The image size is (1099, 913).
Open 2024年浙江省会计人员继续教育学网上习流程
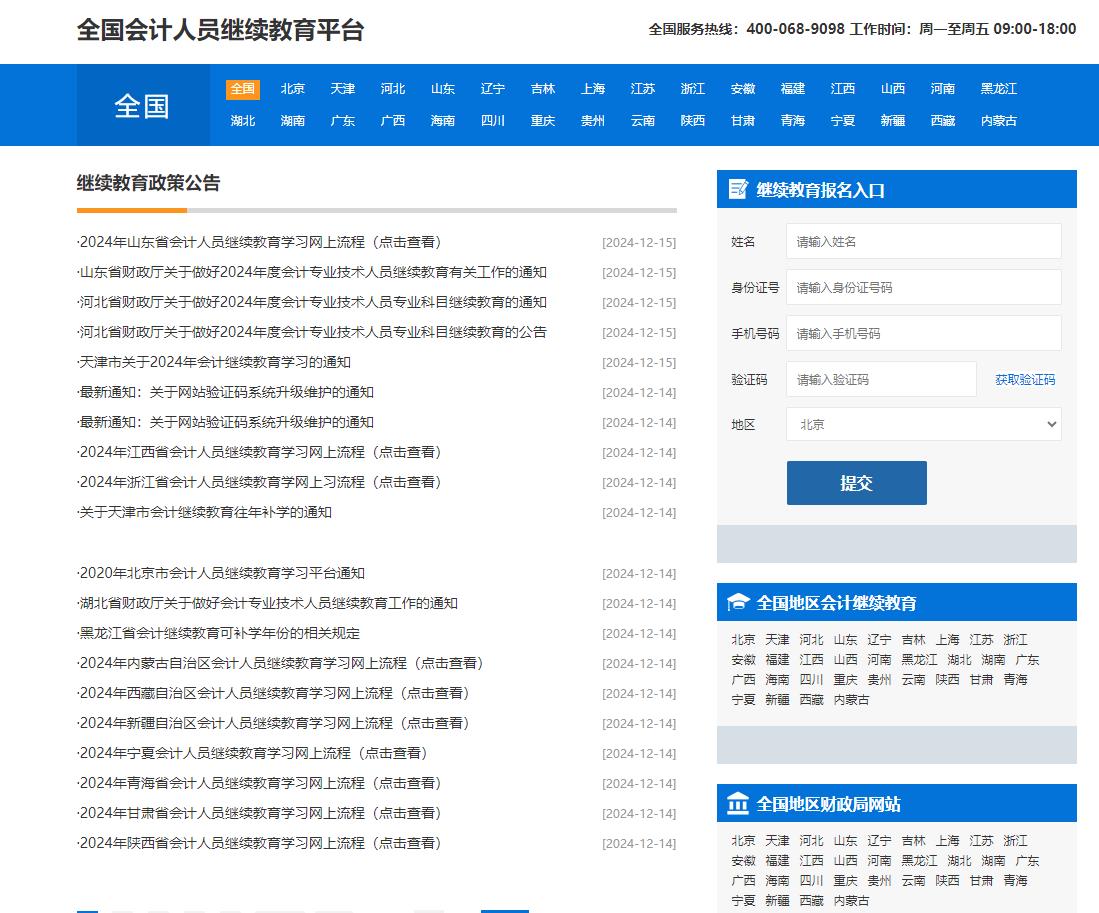[x=259, y=483]
